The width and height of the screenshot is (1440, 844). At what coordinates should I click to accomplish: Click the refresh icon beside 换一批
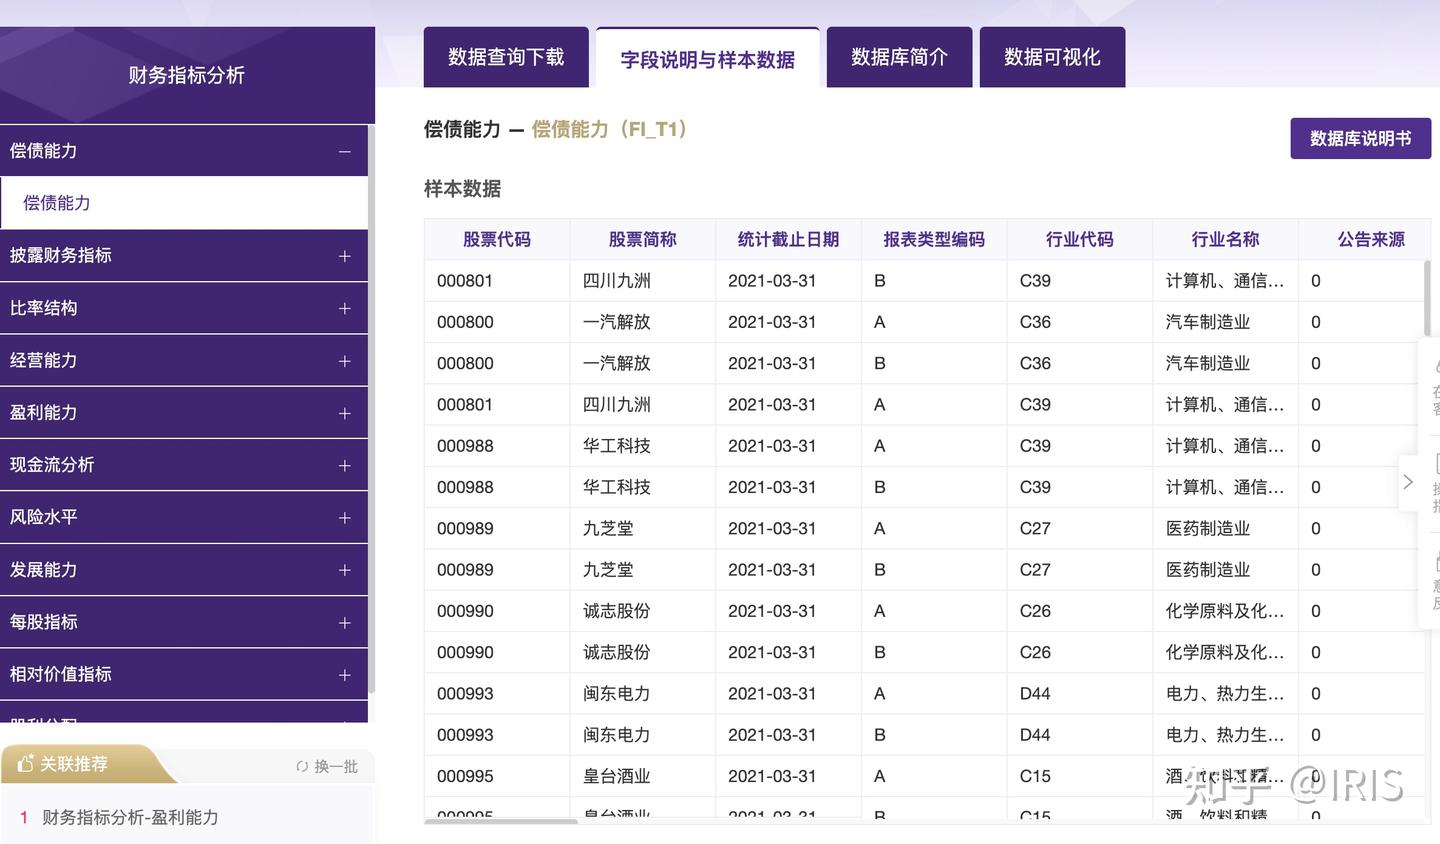(x=302, y=765)
